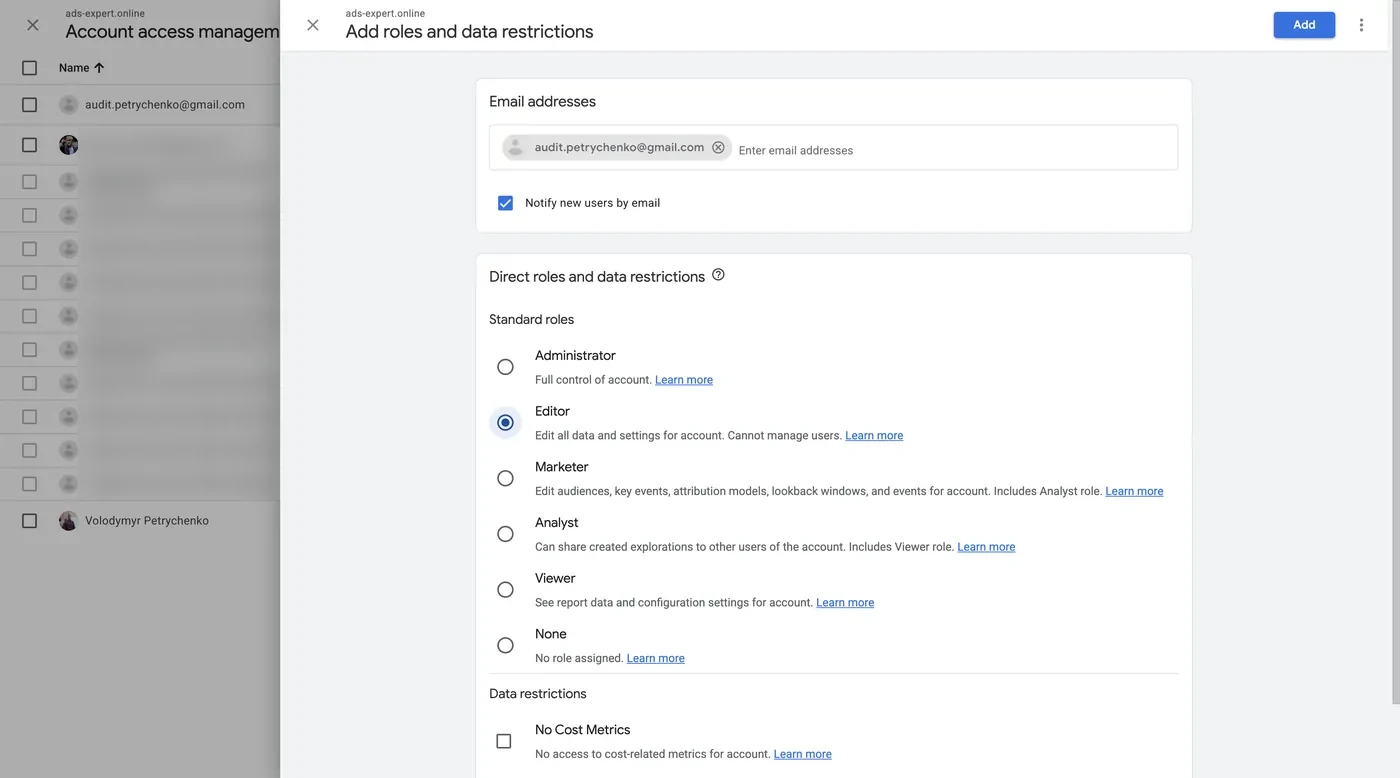1400x778 pixels.
Task: Enable the No Cost Metrics restriction
Action: 504,741
